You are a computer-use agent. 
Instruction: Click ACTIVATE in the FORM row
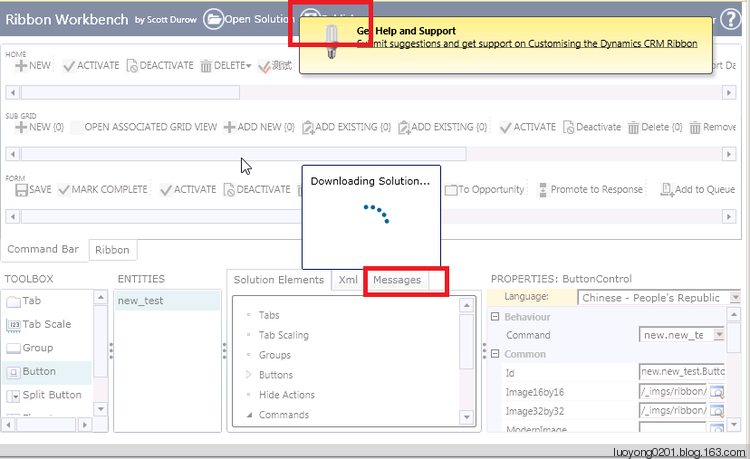pos(188,190)
